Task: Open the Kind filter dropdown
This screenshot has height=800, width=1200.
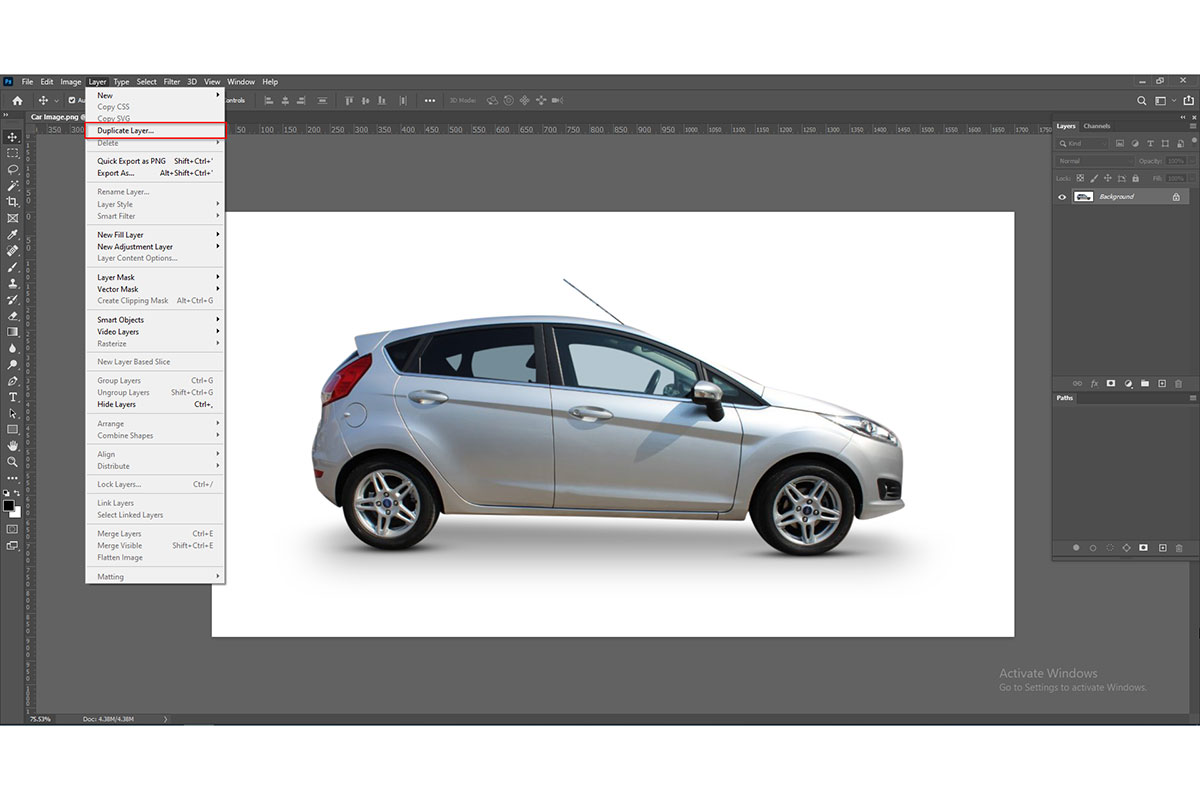Action: coord(1085,143)
